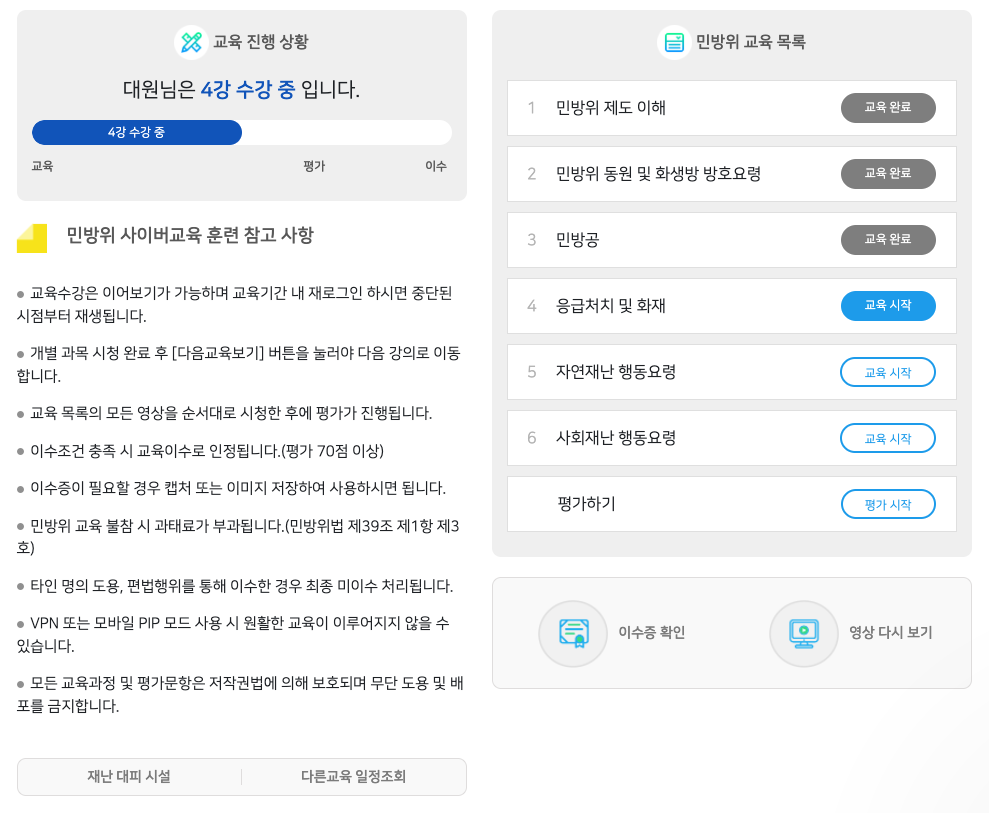989x813 pixels.
Task: Click the yellow sticky note icon
Action: click(x=32, y=238)
